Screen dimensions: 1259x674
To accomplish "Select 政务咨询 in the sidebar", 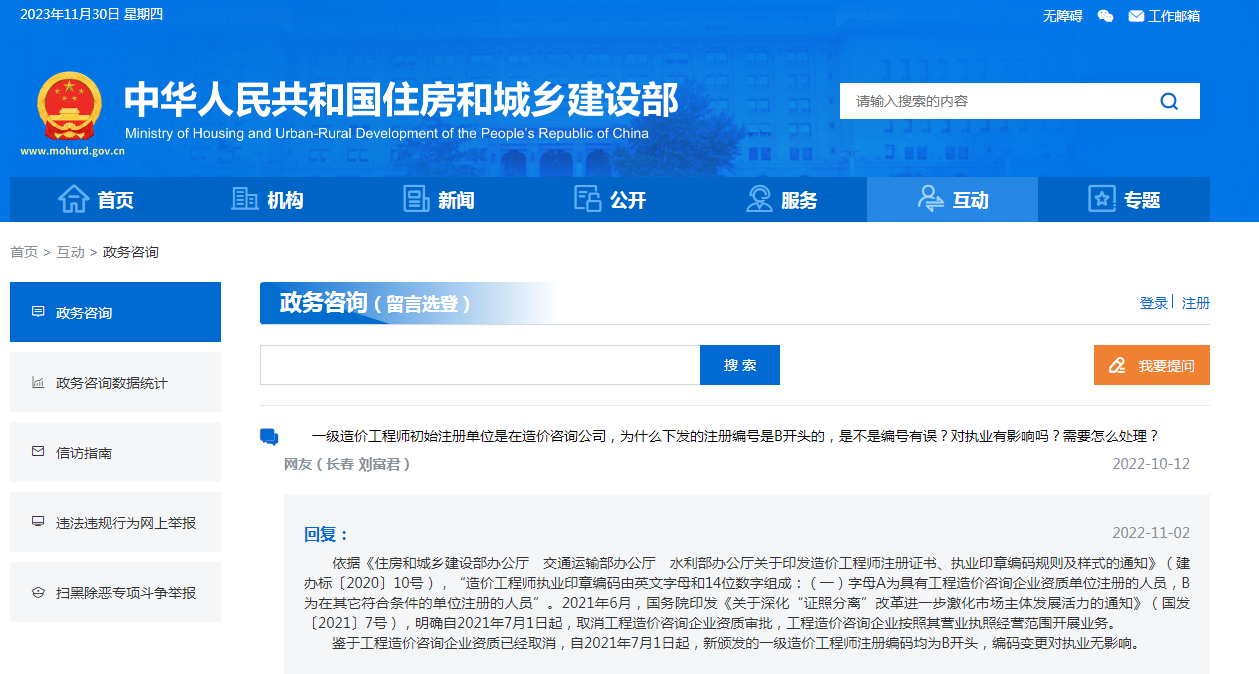I will tap(115, 312).
